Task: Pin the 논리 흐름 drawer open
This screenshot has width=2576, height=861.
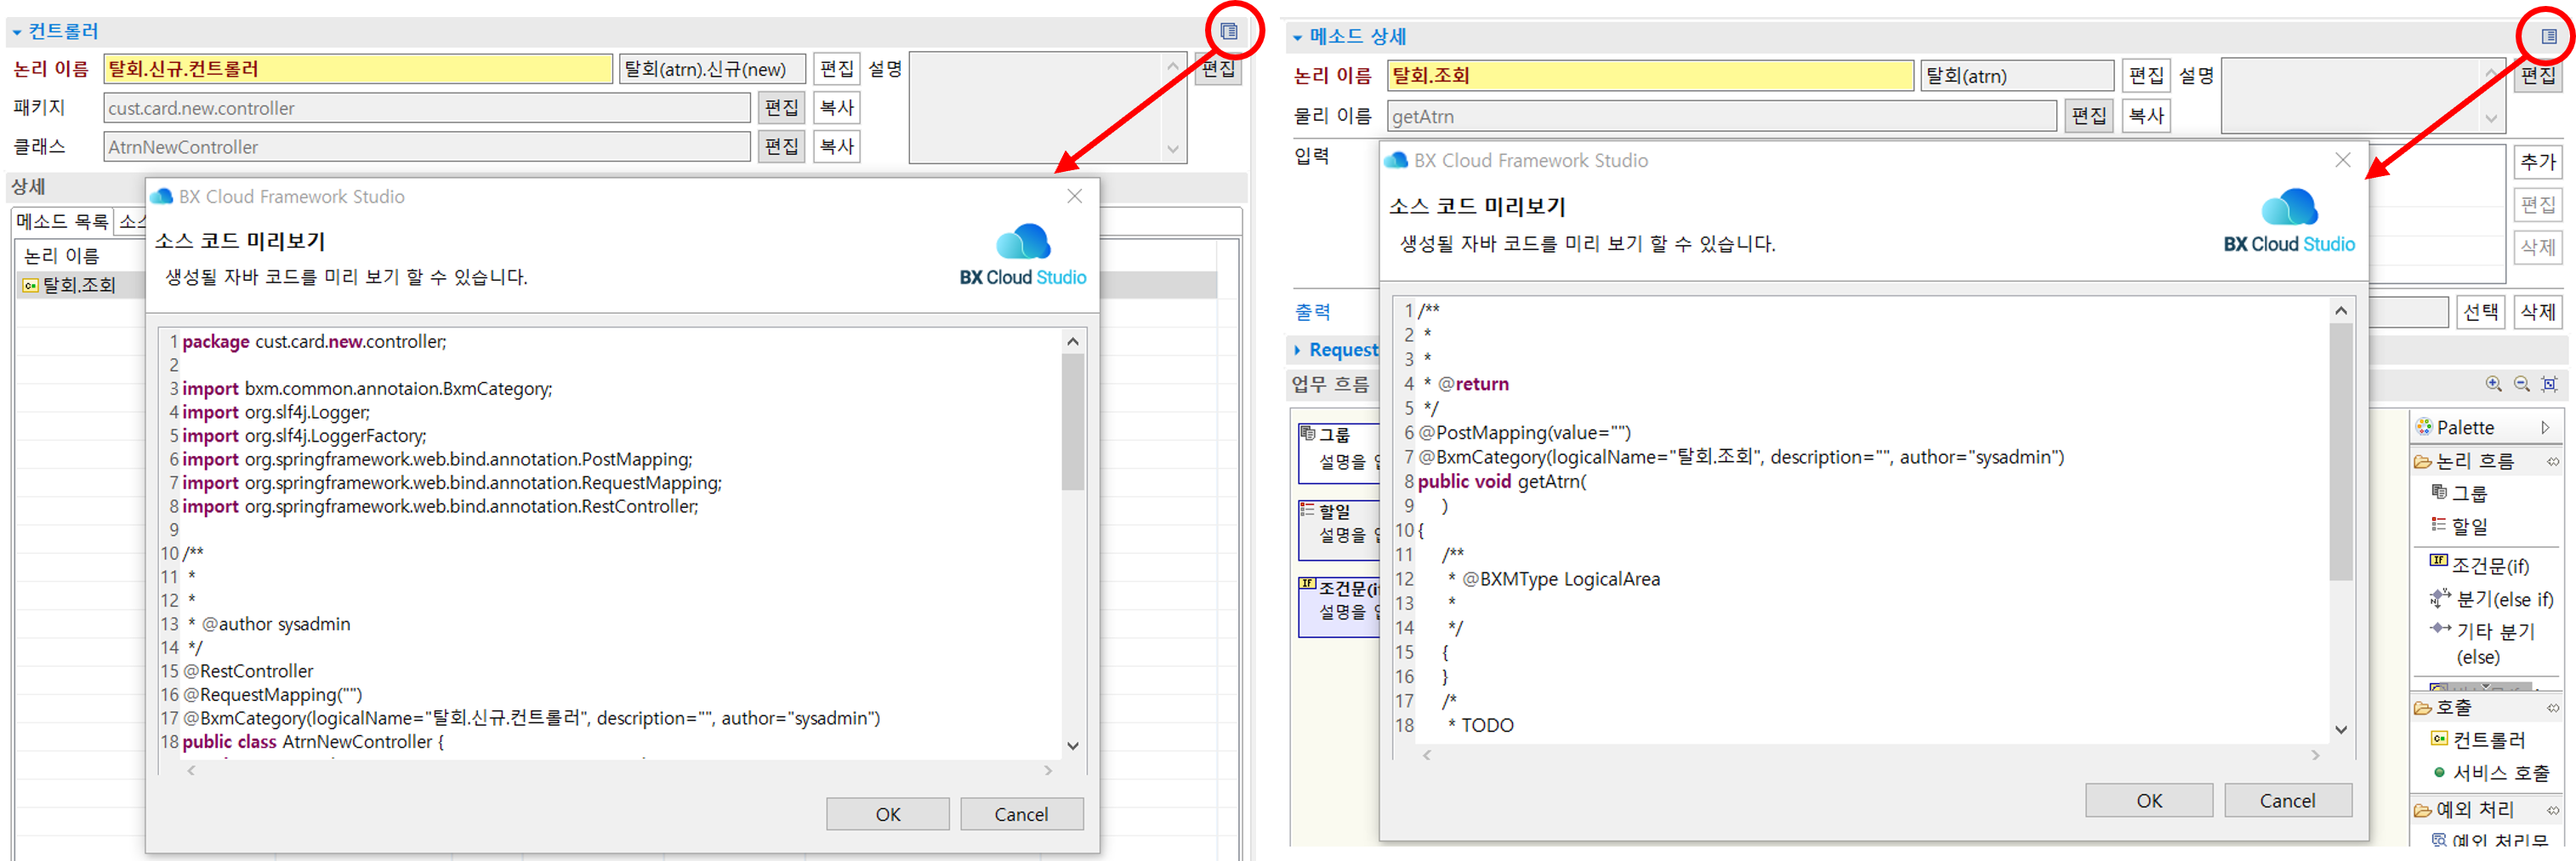Action: coord(2553,461)
